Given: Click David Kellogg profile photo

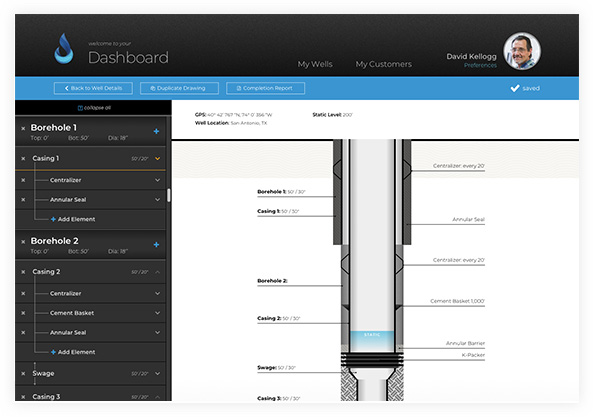Looking at the screenshot, I should tap(522, 51).
